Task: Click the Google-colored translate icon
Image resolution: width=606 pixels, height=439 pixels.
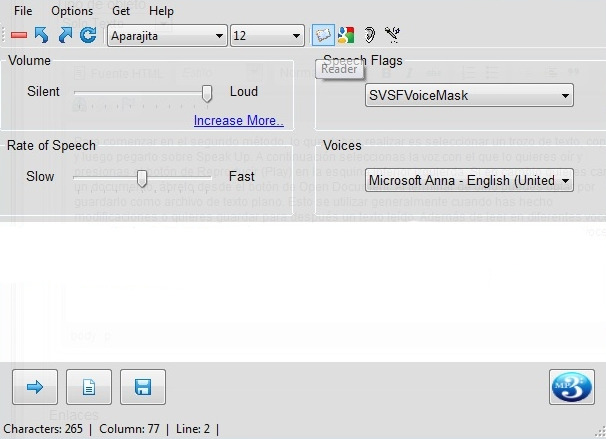Action: (x=346, y=36)
